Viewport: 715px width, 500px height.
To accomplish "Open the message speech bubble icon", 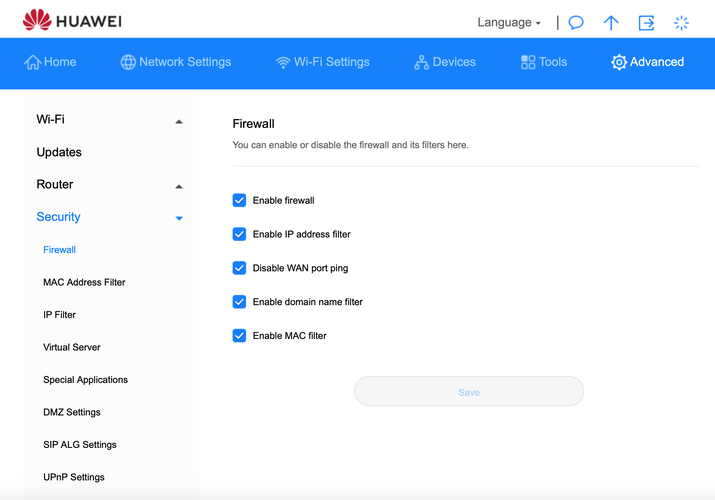I will 576,22.
